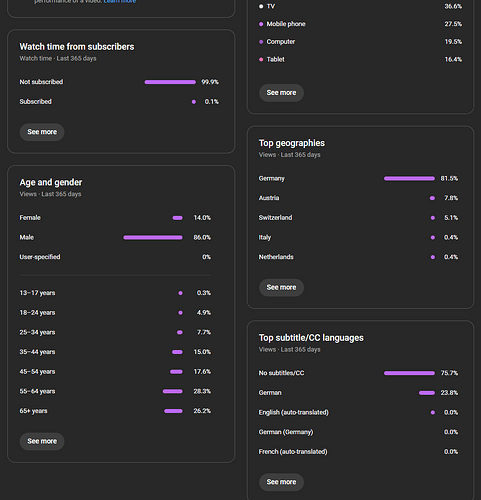Select the German subtitles purple bar

pyautogui.click(x=427, y=393)
